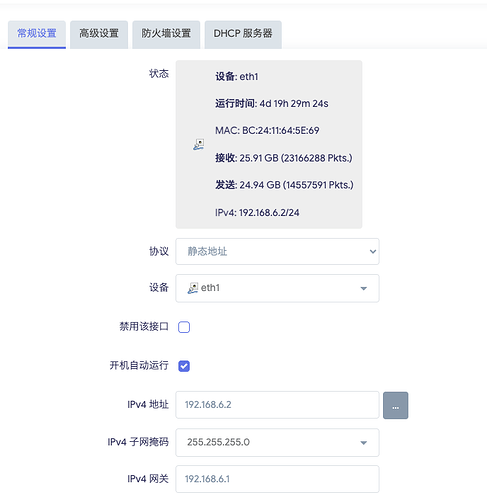Click the 发送 24.94 GB statistic
Screen dimensions: 487x499
point(284,185)
